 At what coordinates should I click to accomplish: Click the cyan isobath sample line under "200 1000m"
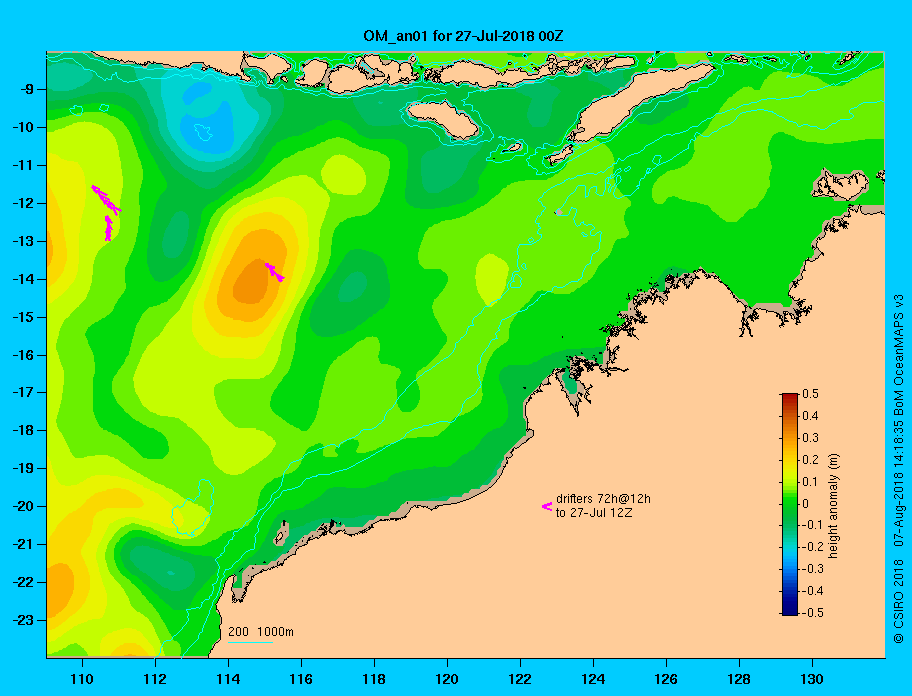point(250,642)
